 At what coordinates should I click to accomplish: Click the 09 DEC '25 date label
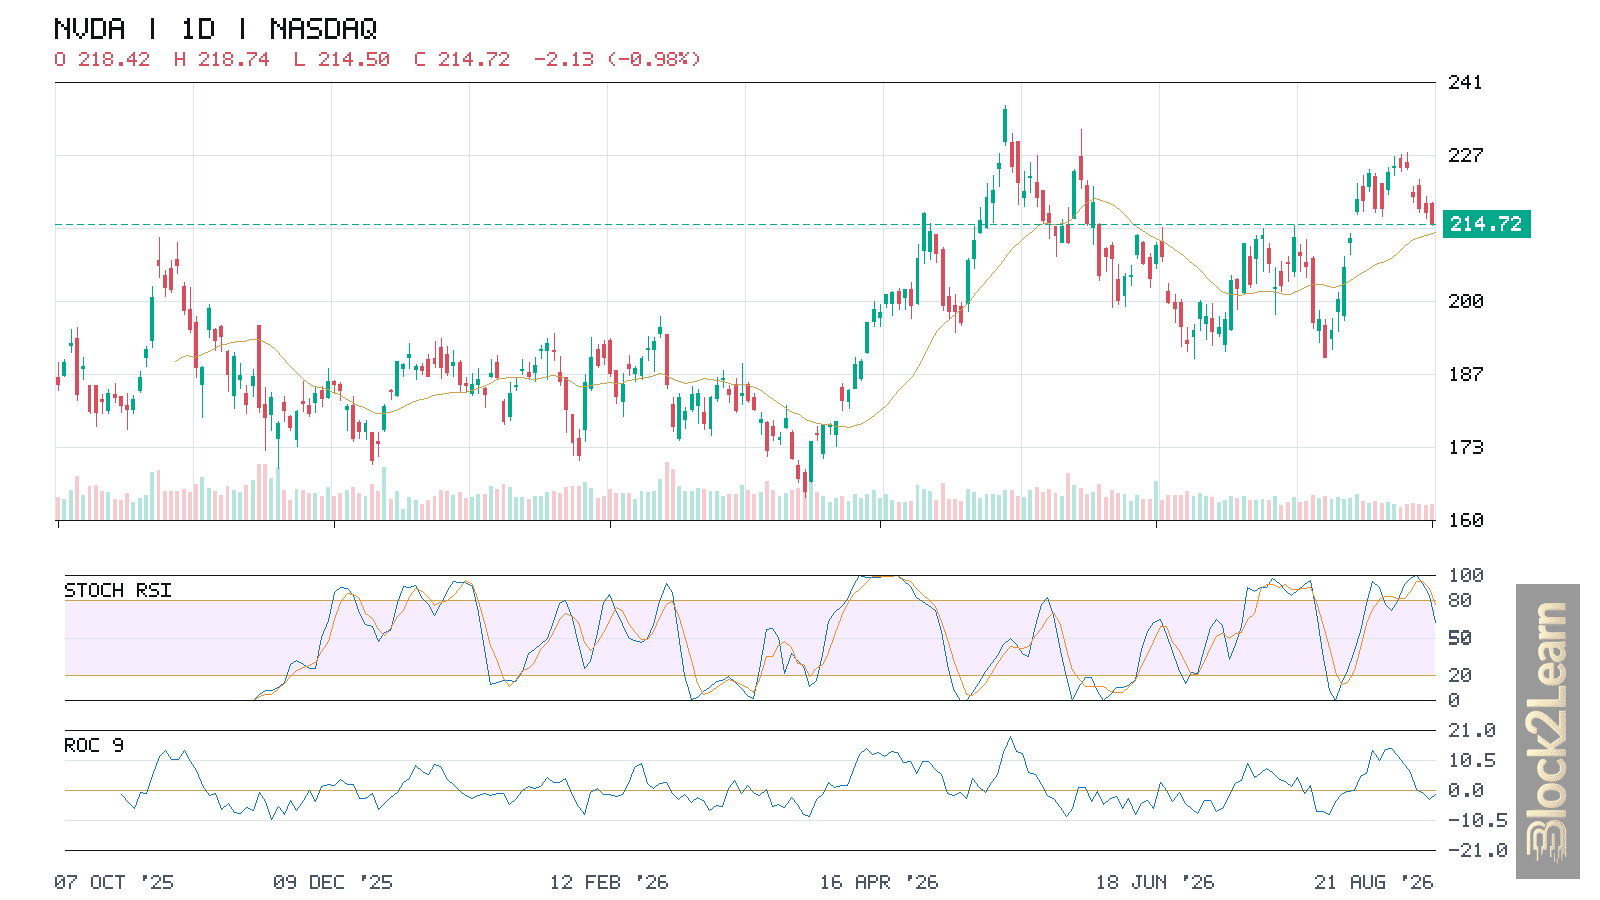pos(333,882)
